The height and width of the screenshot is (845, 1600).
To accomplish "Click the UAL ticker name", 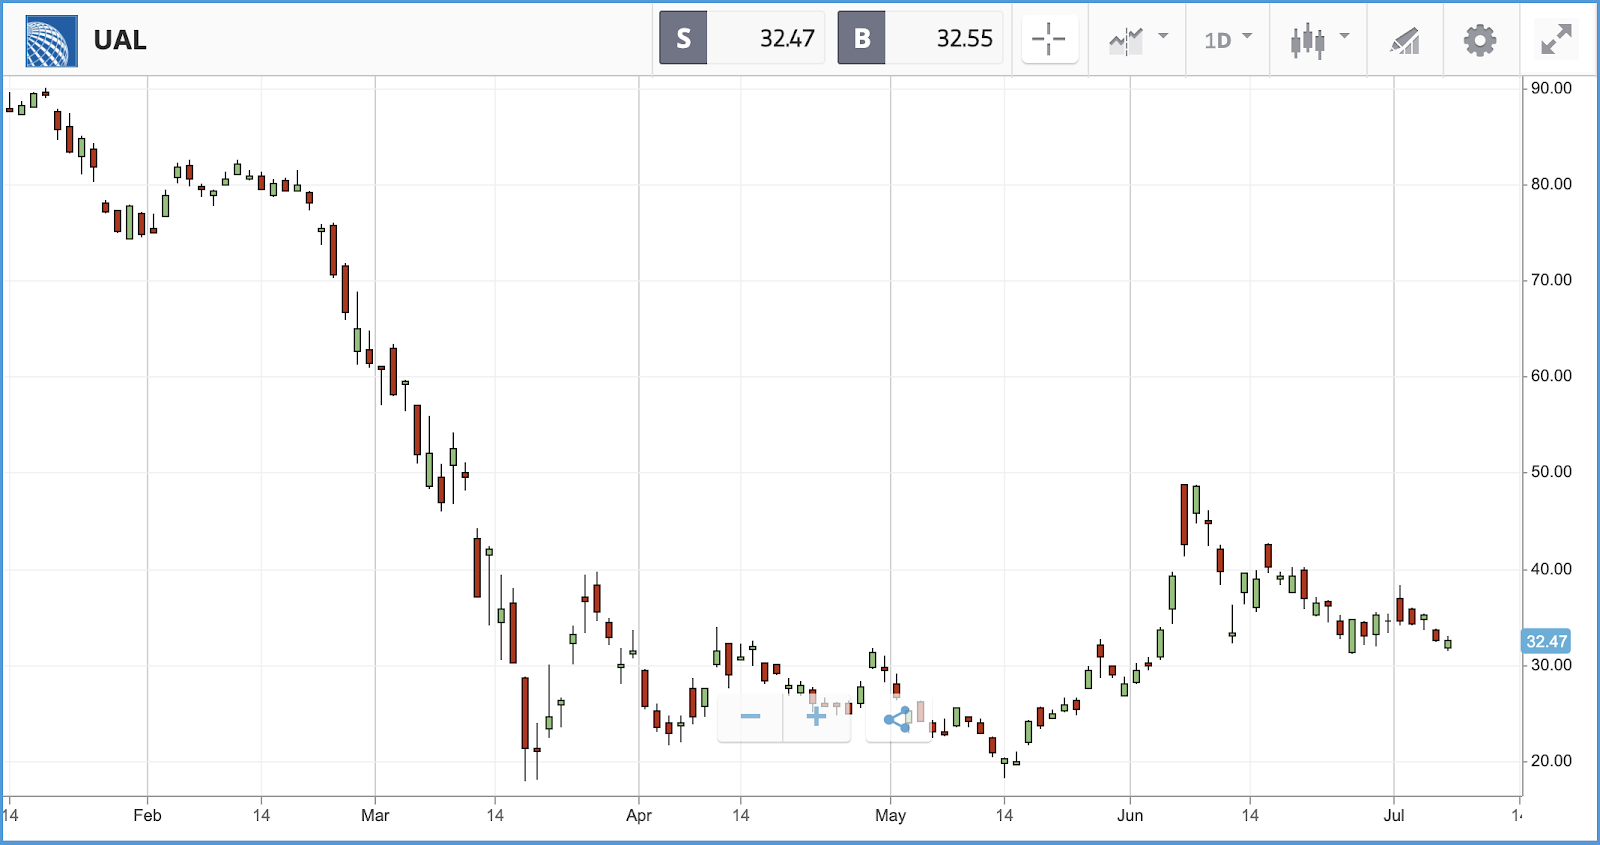I will (x=120, y=40).
